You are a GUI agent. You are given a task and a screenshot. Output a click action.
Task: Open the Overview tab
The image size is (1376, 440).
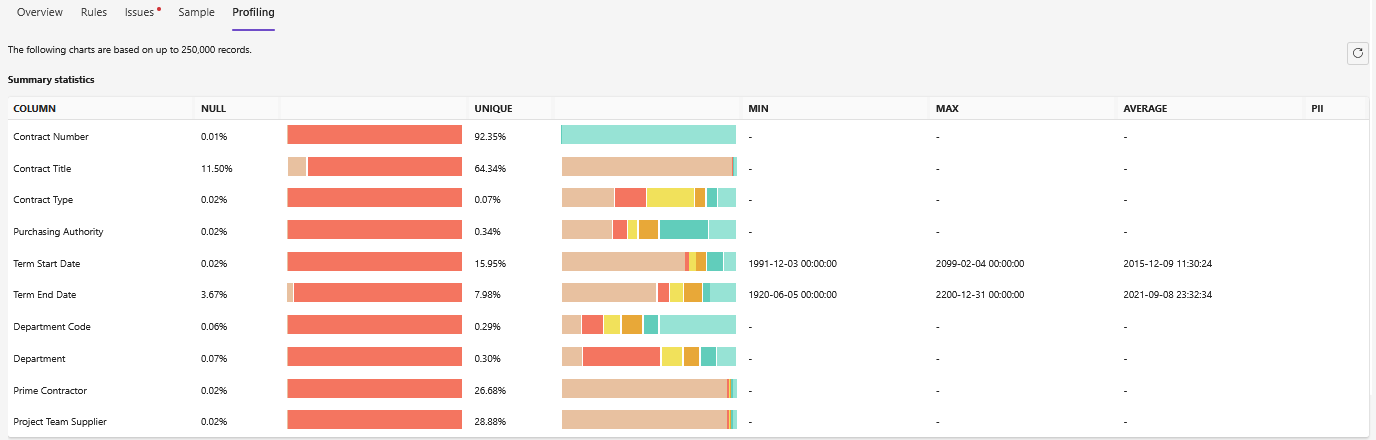[x=40, y=12]
